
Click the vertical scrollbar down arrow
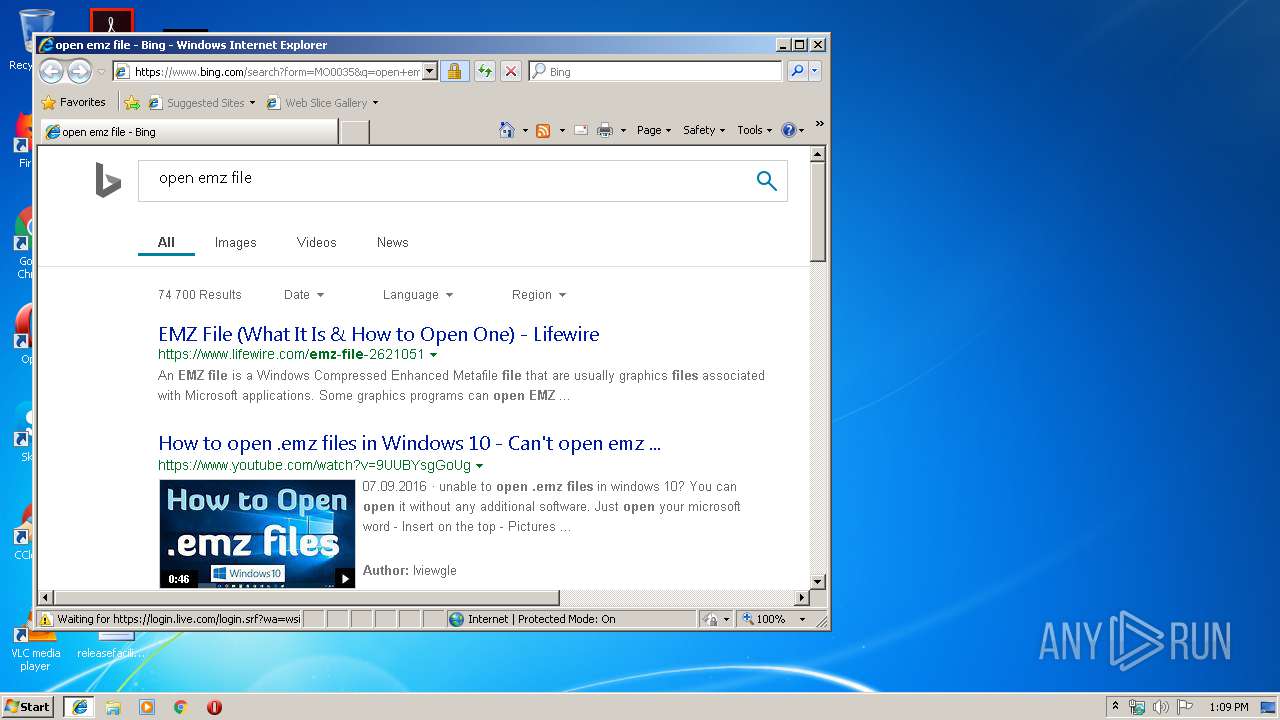817,581
